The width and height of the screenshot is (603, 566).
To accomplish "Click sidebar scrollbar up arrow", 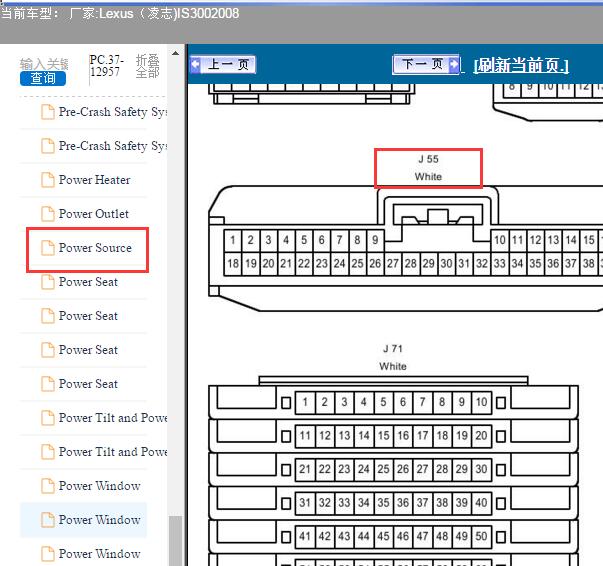I will point(175,53).
